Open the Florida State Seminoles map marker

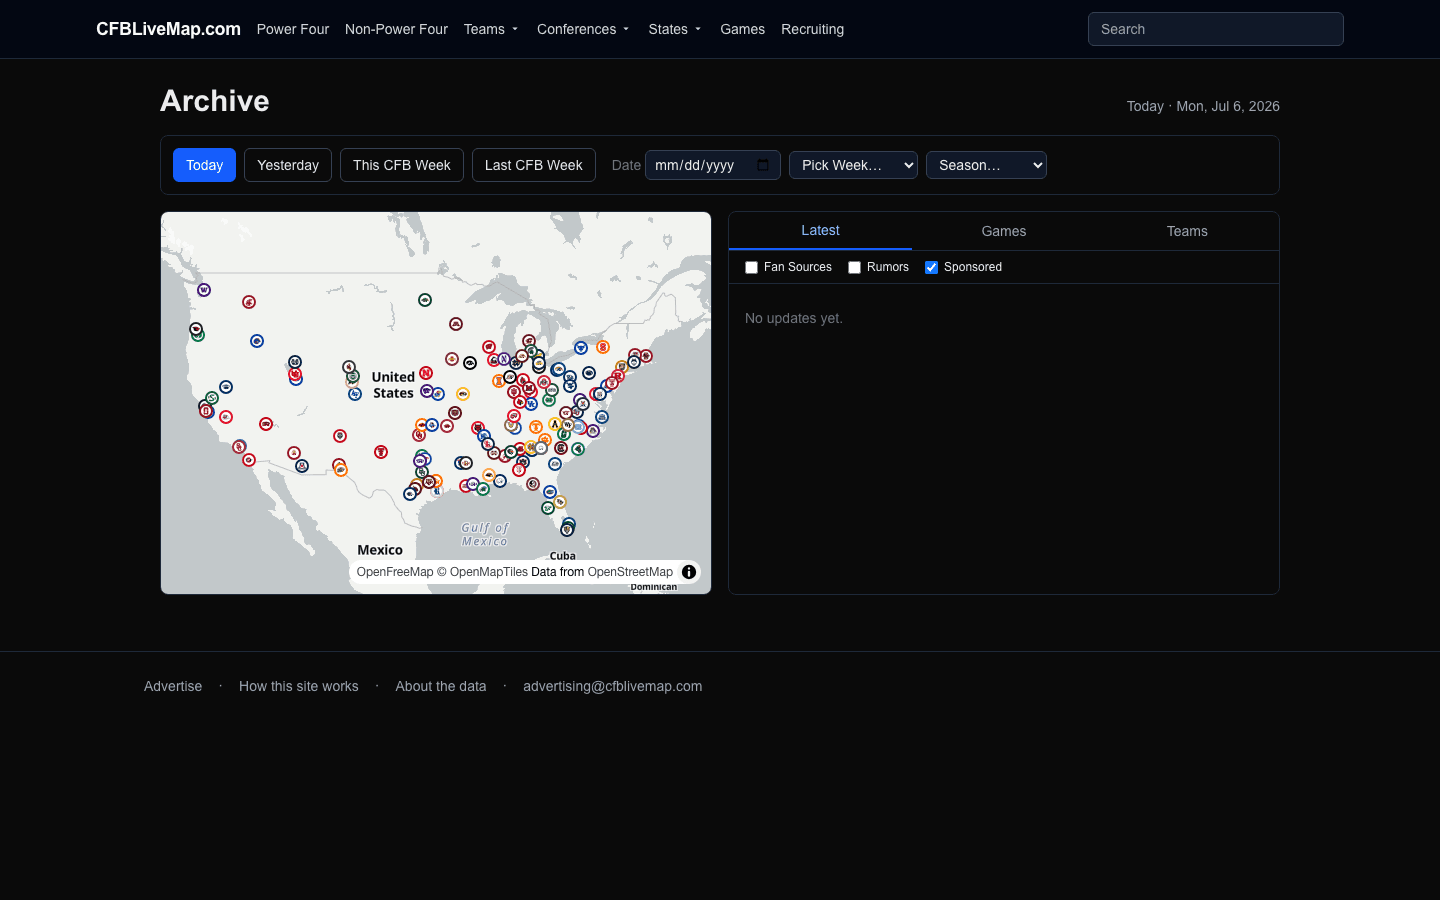533,484
